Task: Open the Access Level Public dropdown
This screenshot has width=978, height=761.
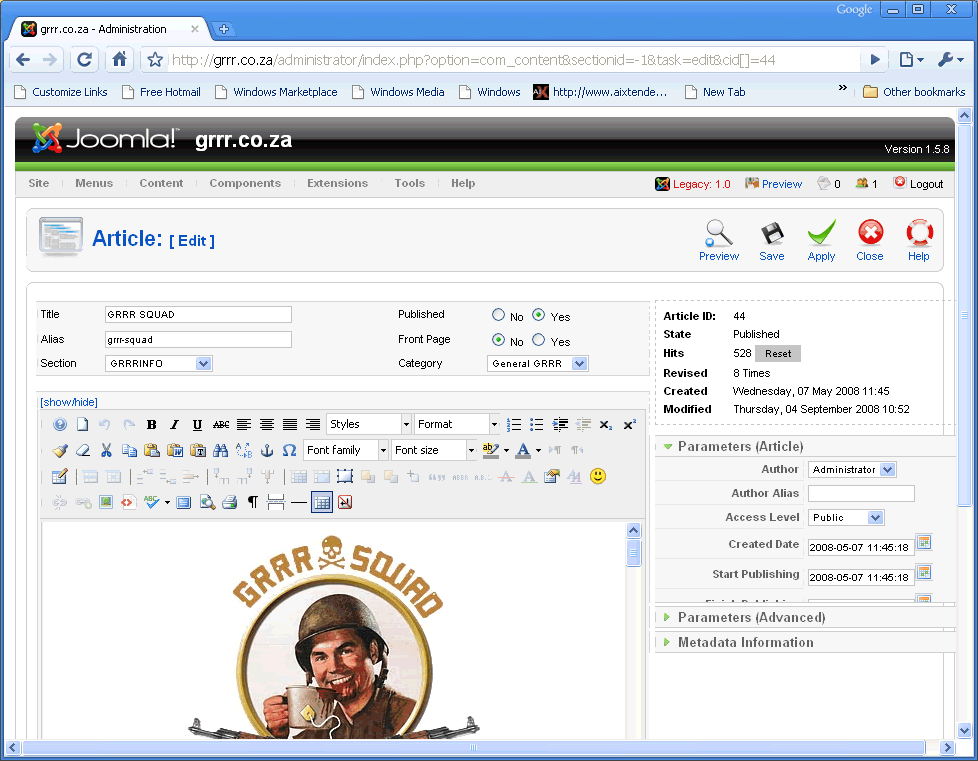Action: click(846, 518)
